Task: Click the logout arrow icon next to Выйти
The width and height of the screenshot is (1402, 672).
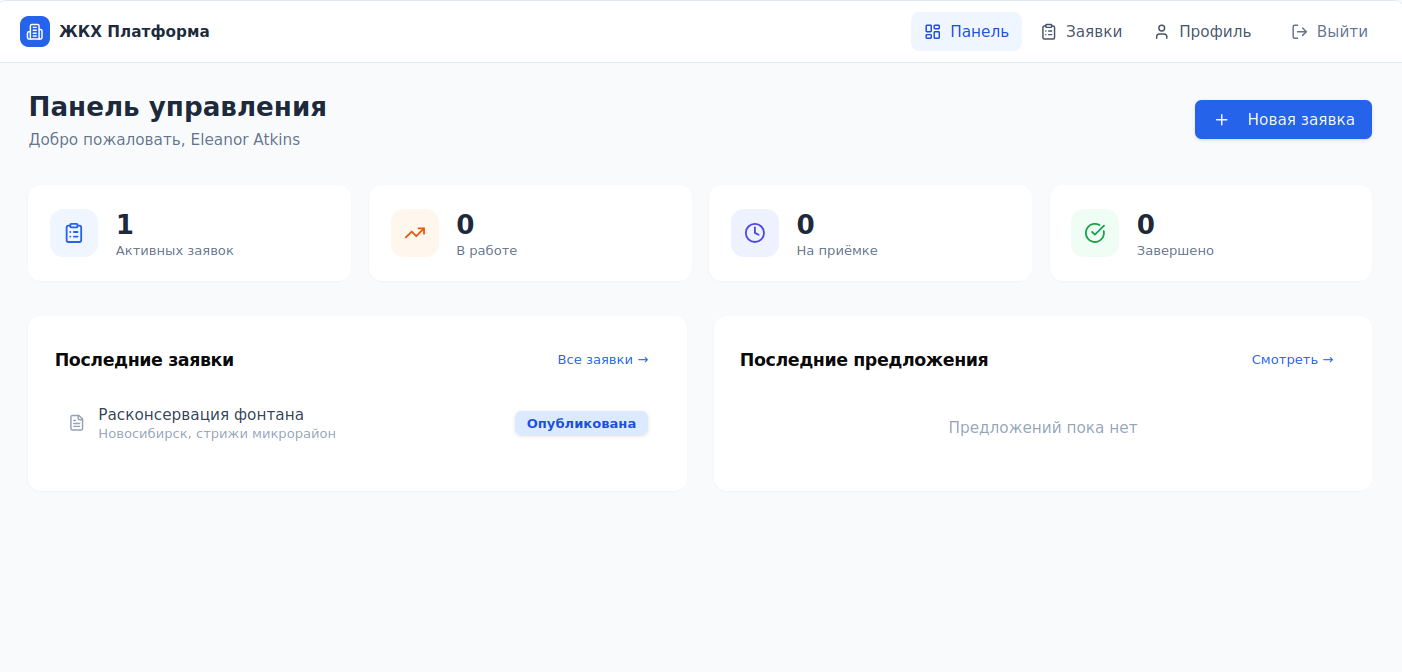Action: click(1299, 32)
